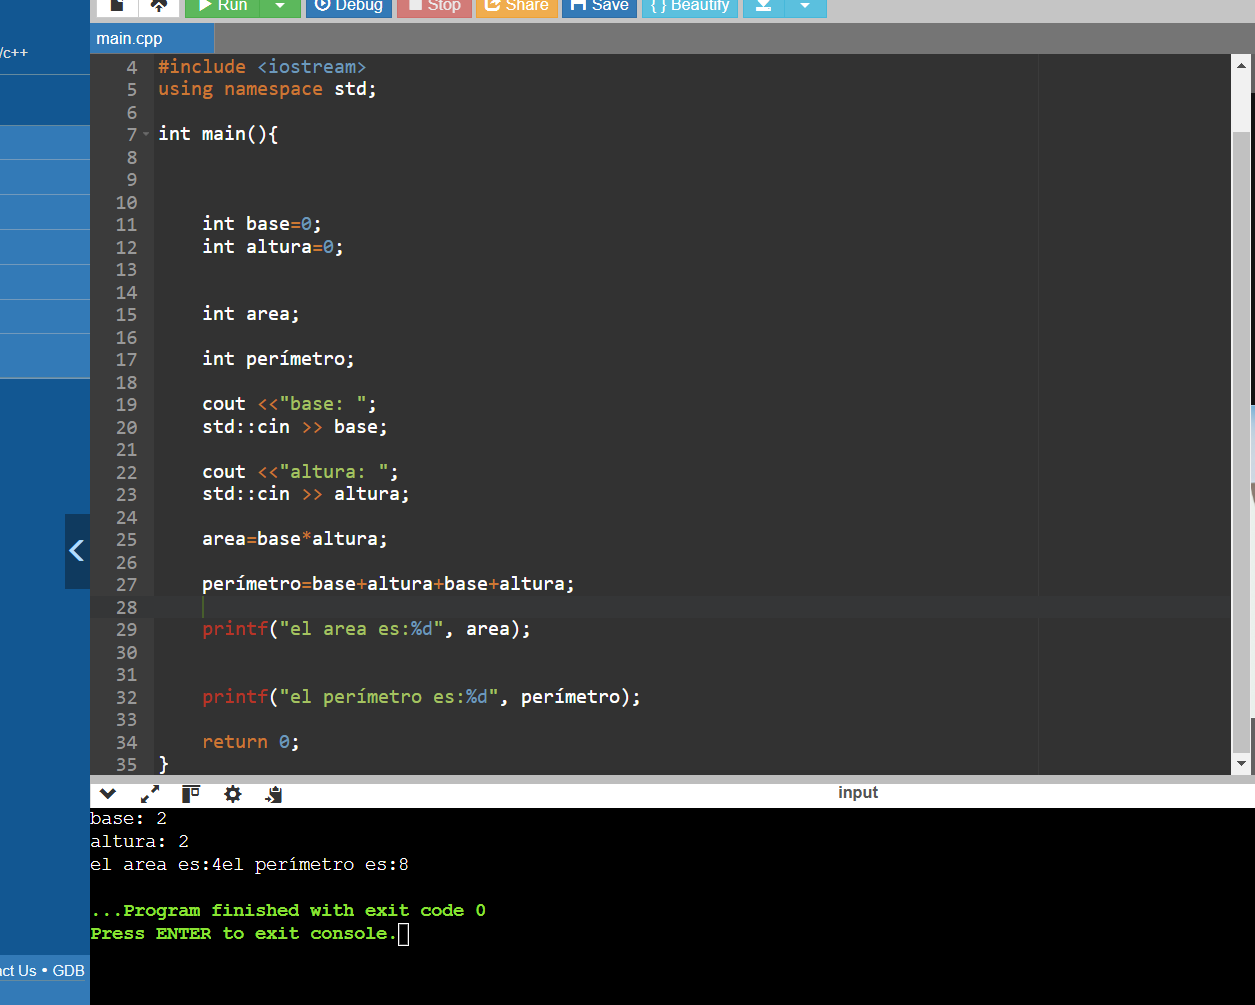Share the code with the Share button
The image size is (1255, 1005).
[516, 7]
